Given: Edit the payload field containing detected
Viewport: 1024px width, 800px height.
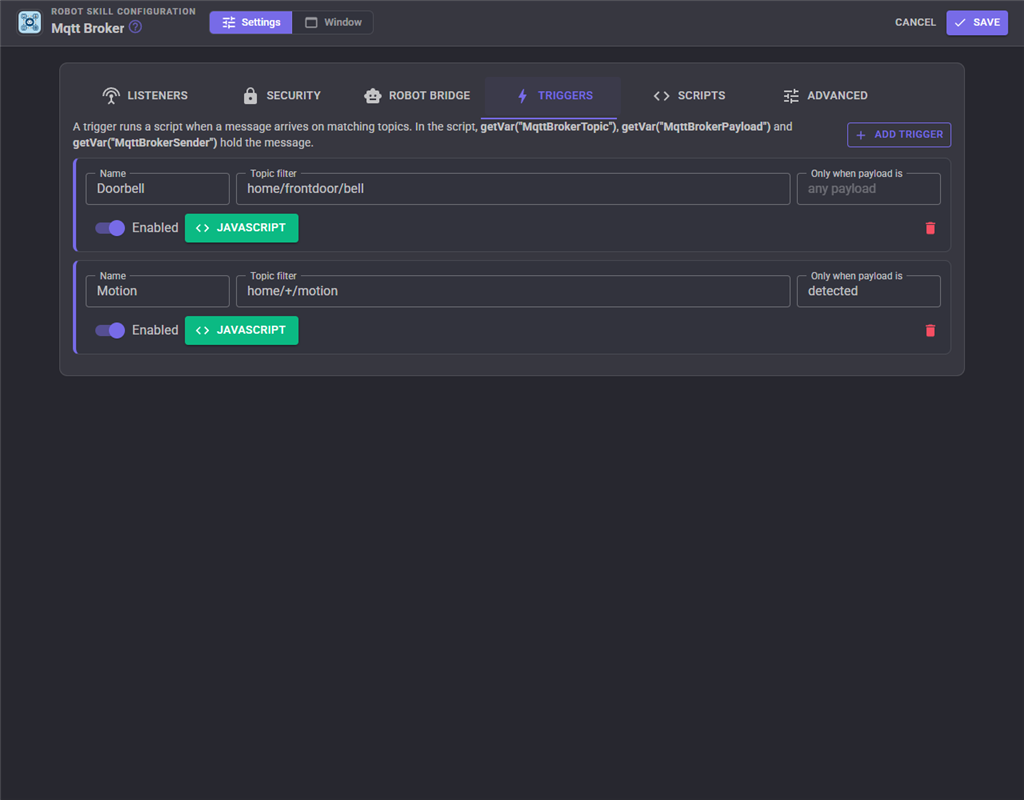Looking at the screenshot, I should [x=869, y=291].
